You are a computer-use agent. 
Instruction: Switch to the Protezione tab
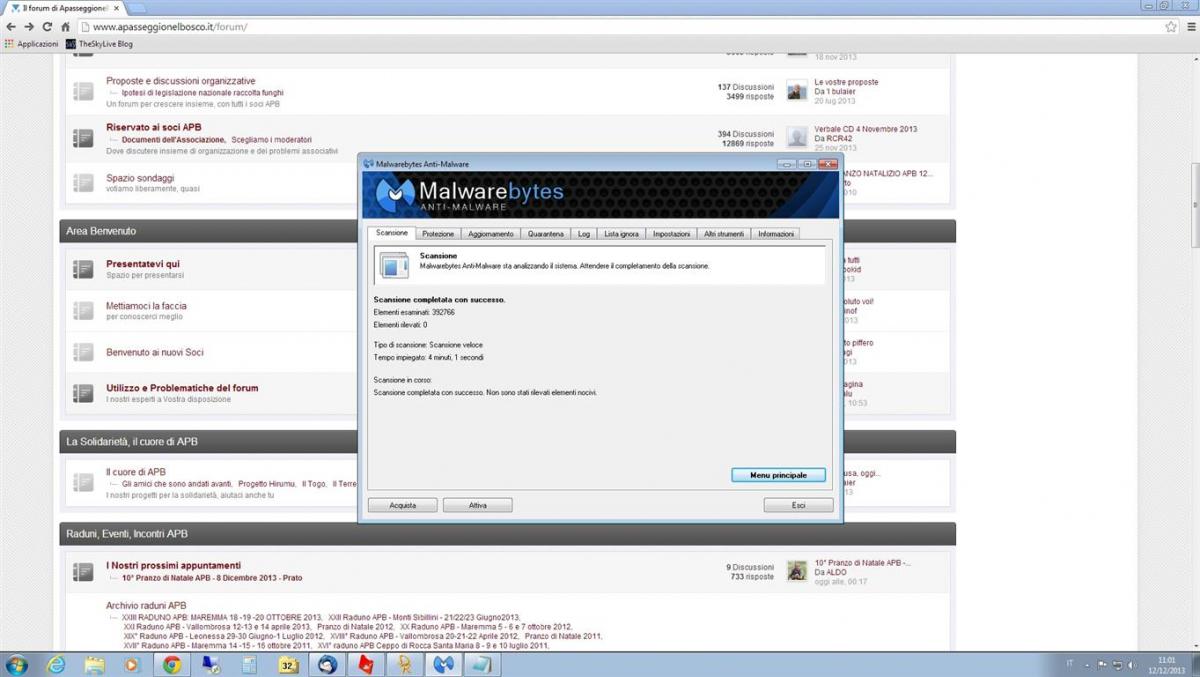pos(438,234)
